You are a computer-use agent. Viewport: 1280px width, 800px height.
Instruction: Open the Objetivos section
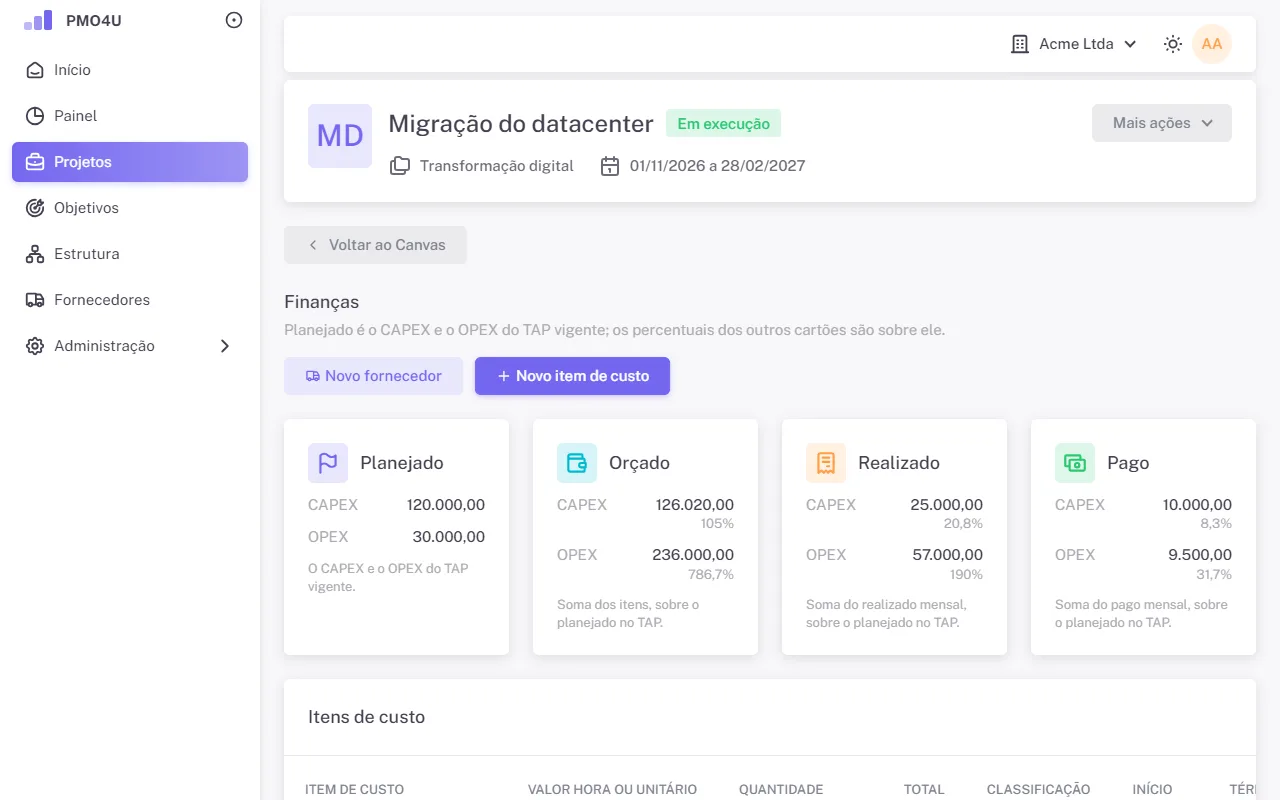pyautogui.click(x=130, y=208)
